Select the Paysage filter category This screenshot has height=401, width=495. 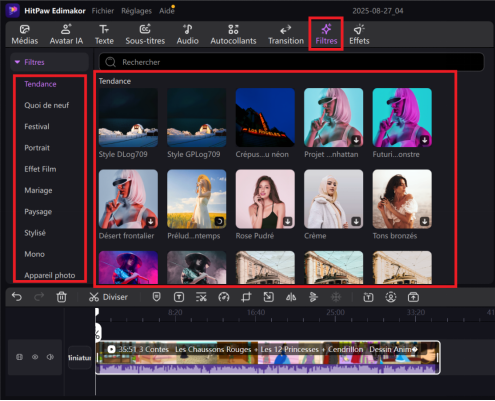(x=38, y=212)
